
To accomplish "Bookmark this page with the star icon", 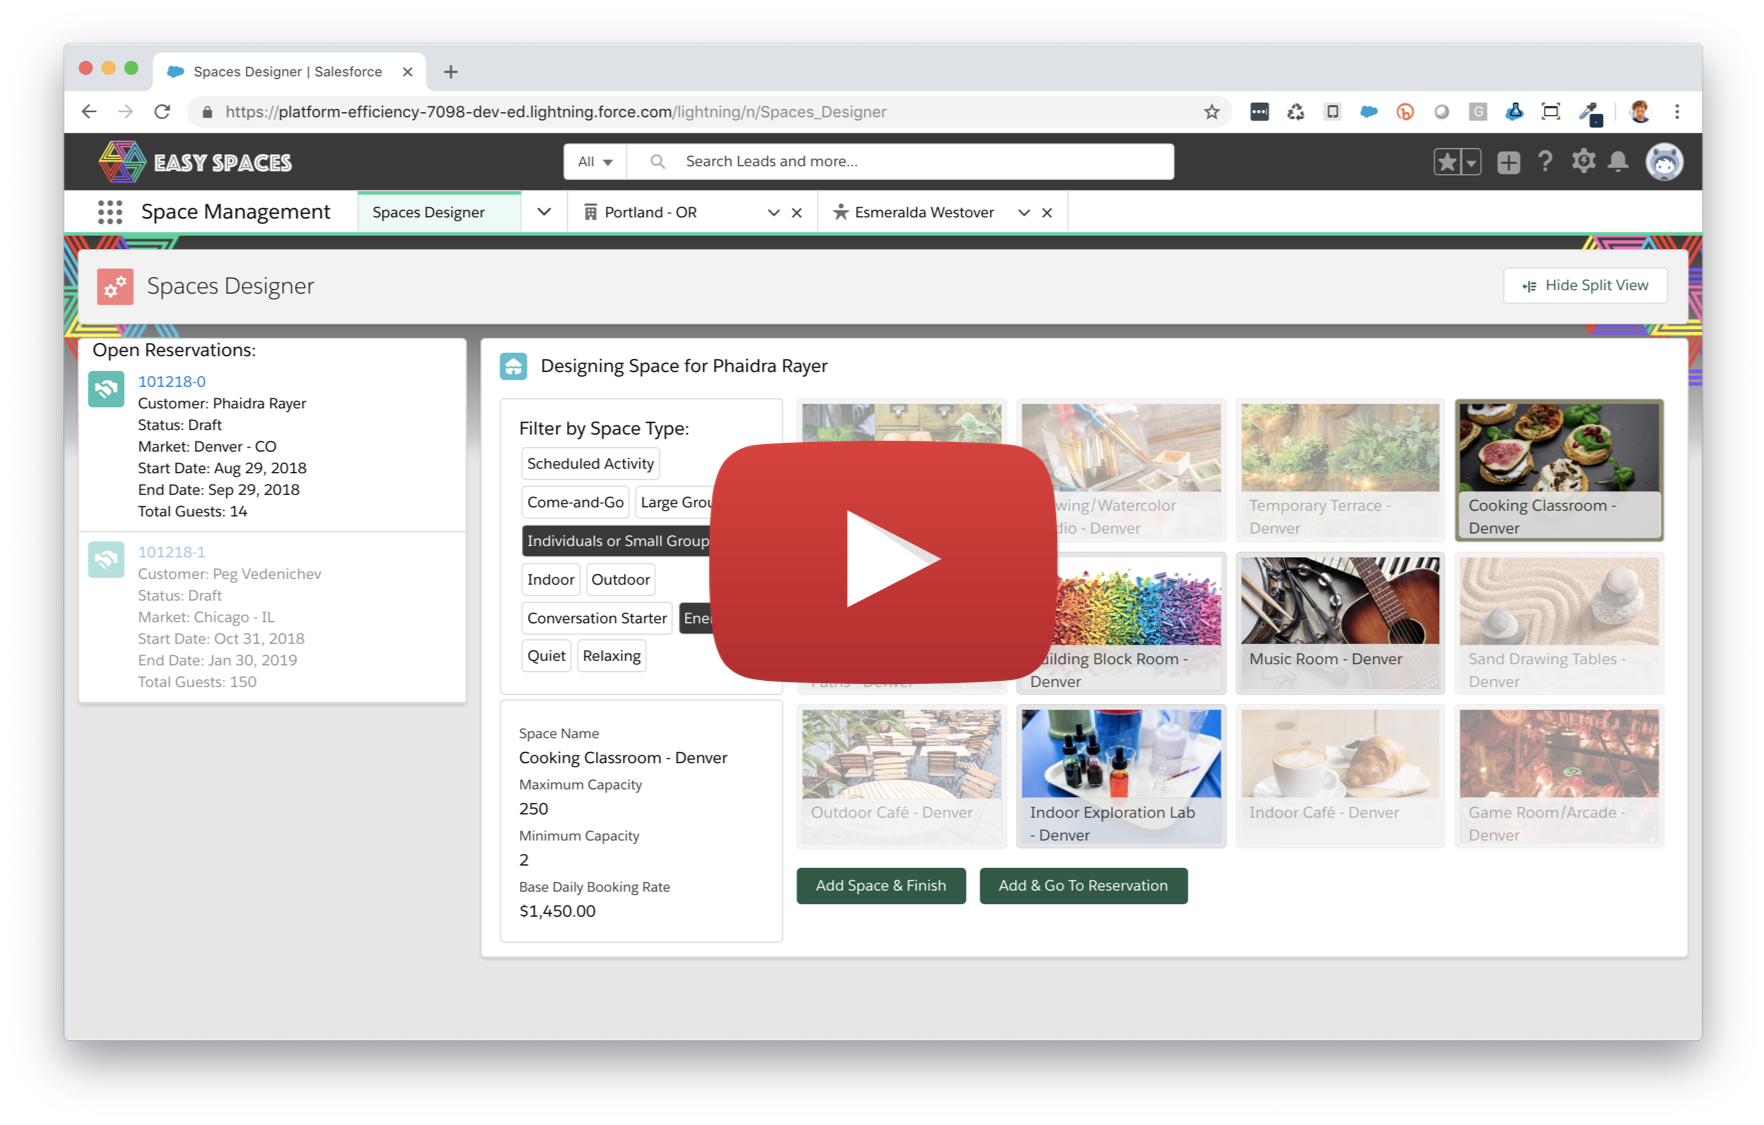I will (1211, 111).
